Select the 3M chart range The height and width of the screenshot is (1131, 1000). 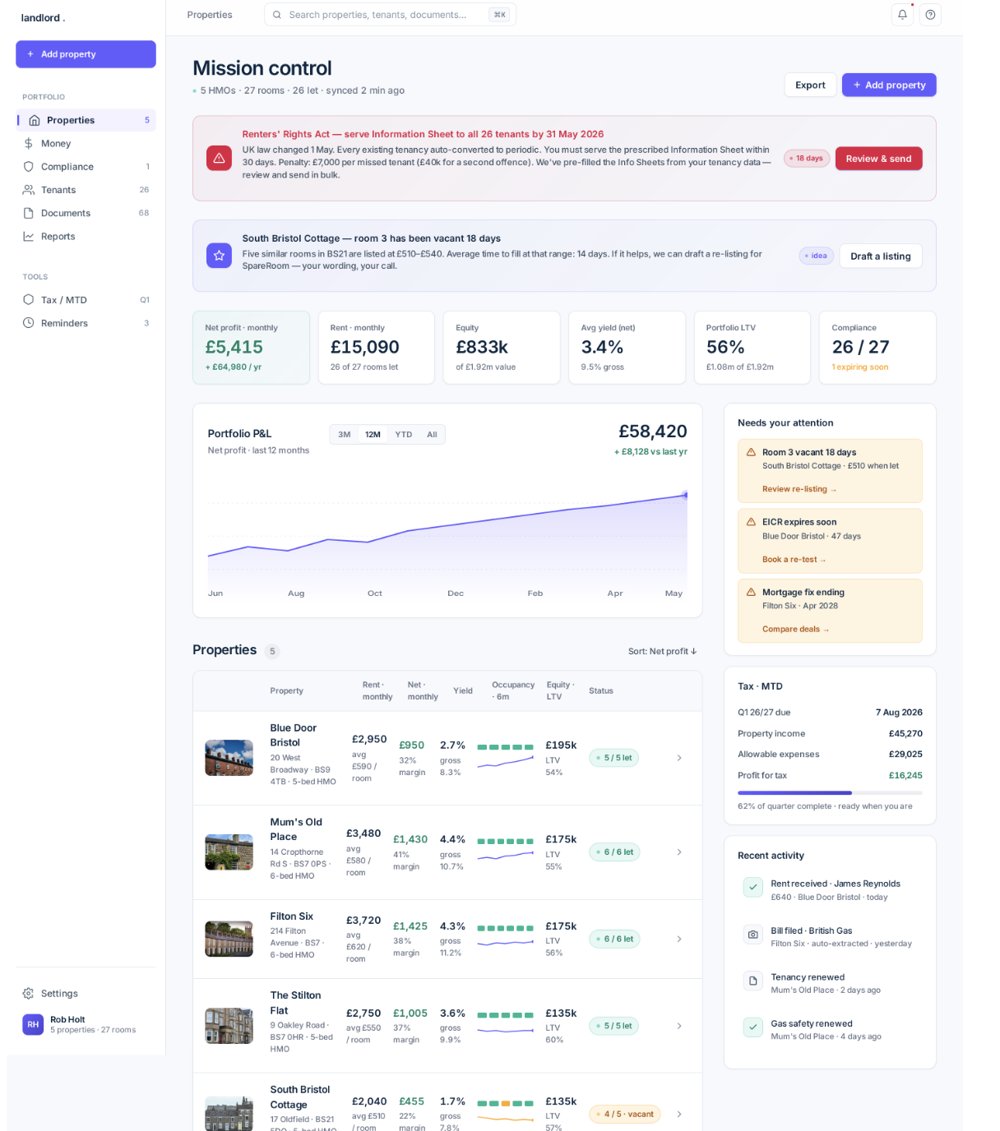click(x=344, y=434)
